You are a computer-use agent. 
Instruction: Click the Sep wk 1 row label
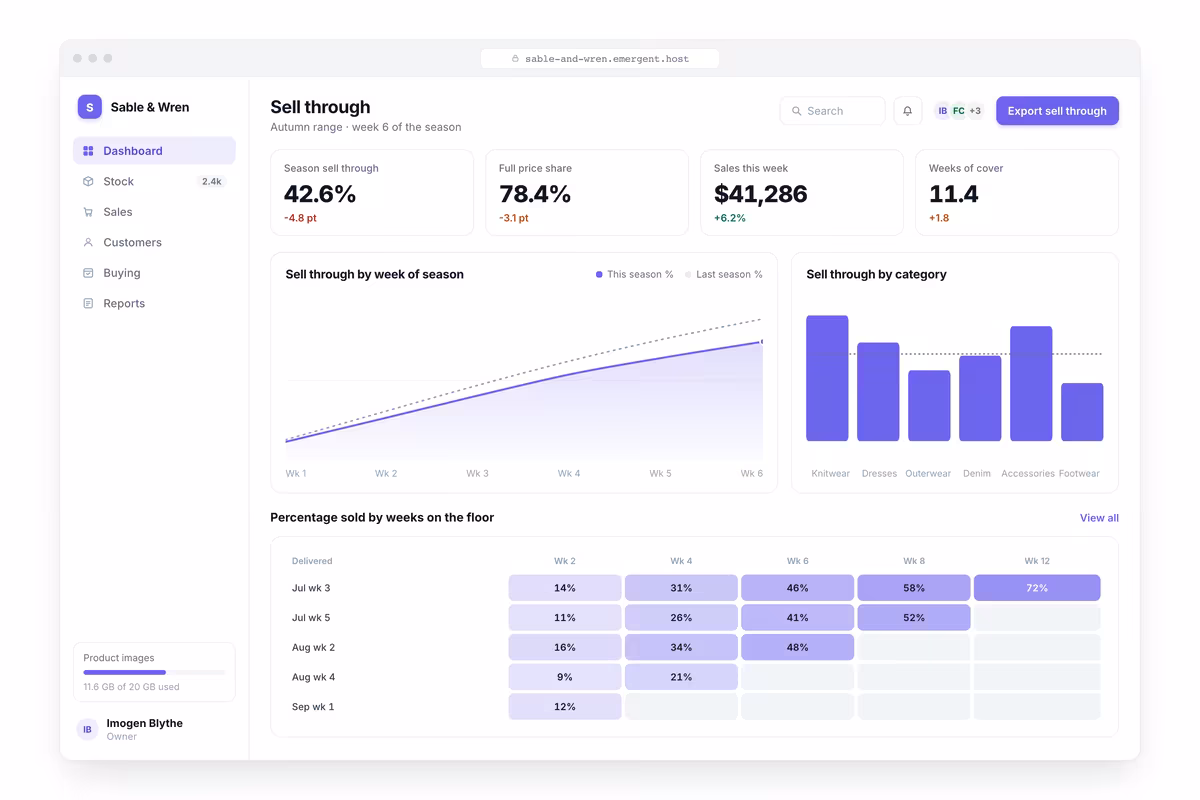click(313, 707)
